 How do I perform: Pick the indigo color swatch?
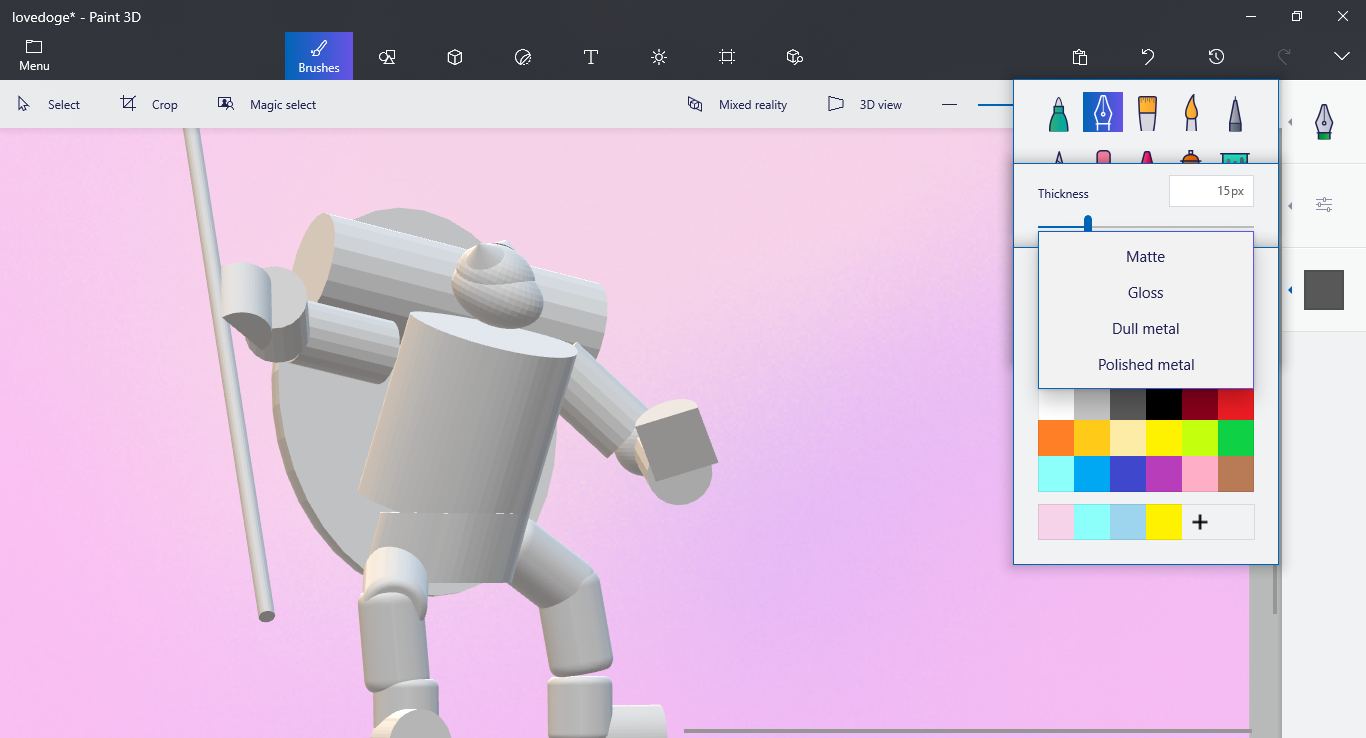click(1128, 474)
